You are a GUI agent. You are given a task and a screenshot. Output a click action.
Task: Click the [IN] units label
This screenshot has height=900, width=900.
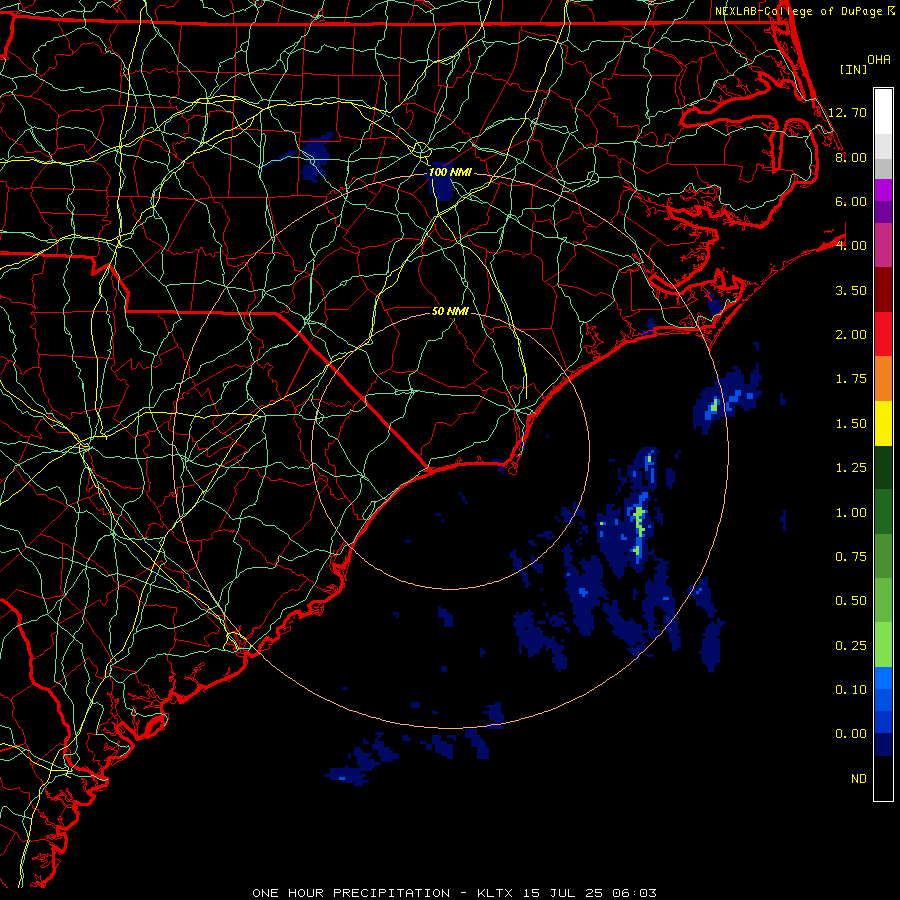coord(853,69)
